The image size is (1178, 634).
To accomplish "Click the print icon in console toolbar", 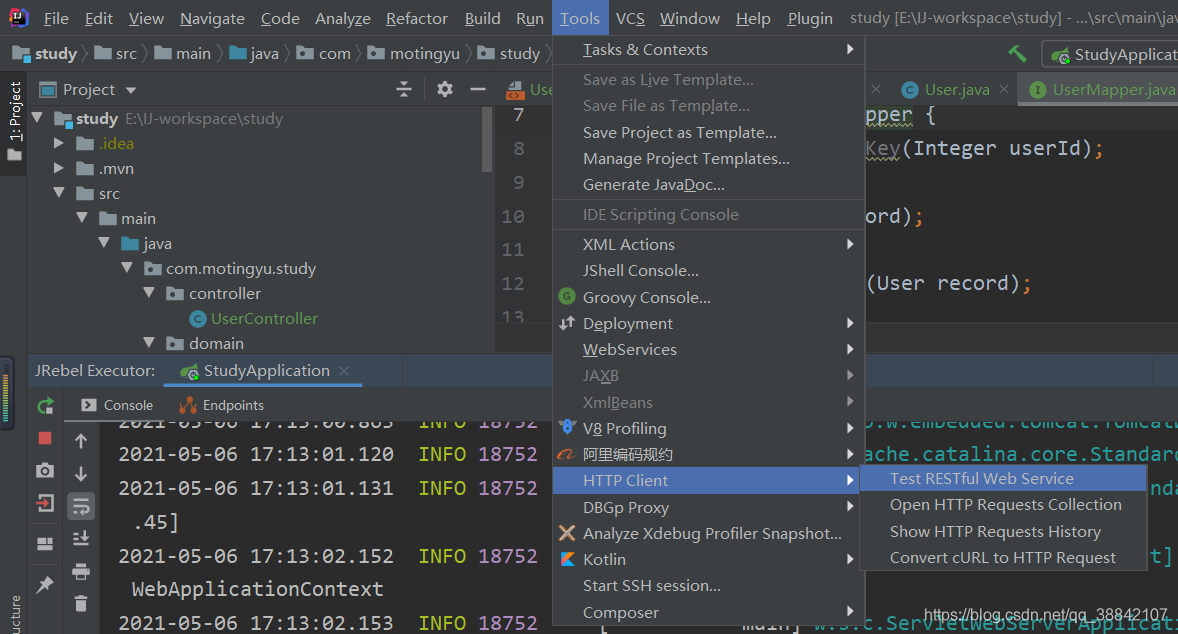I will (x=81, y=572).
